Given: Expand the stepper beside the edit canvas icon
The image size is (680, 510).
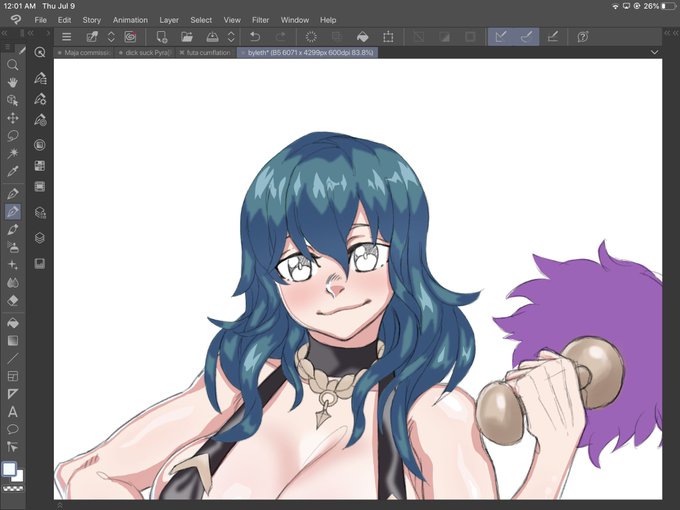Looking at the screenshot, I should point(111,37).
